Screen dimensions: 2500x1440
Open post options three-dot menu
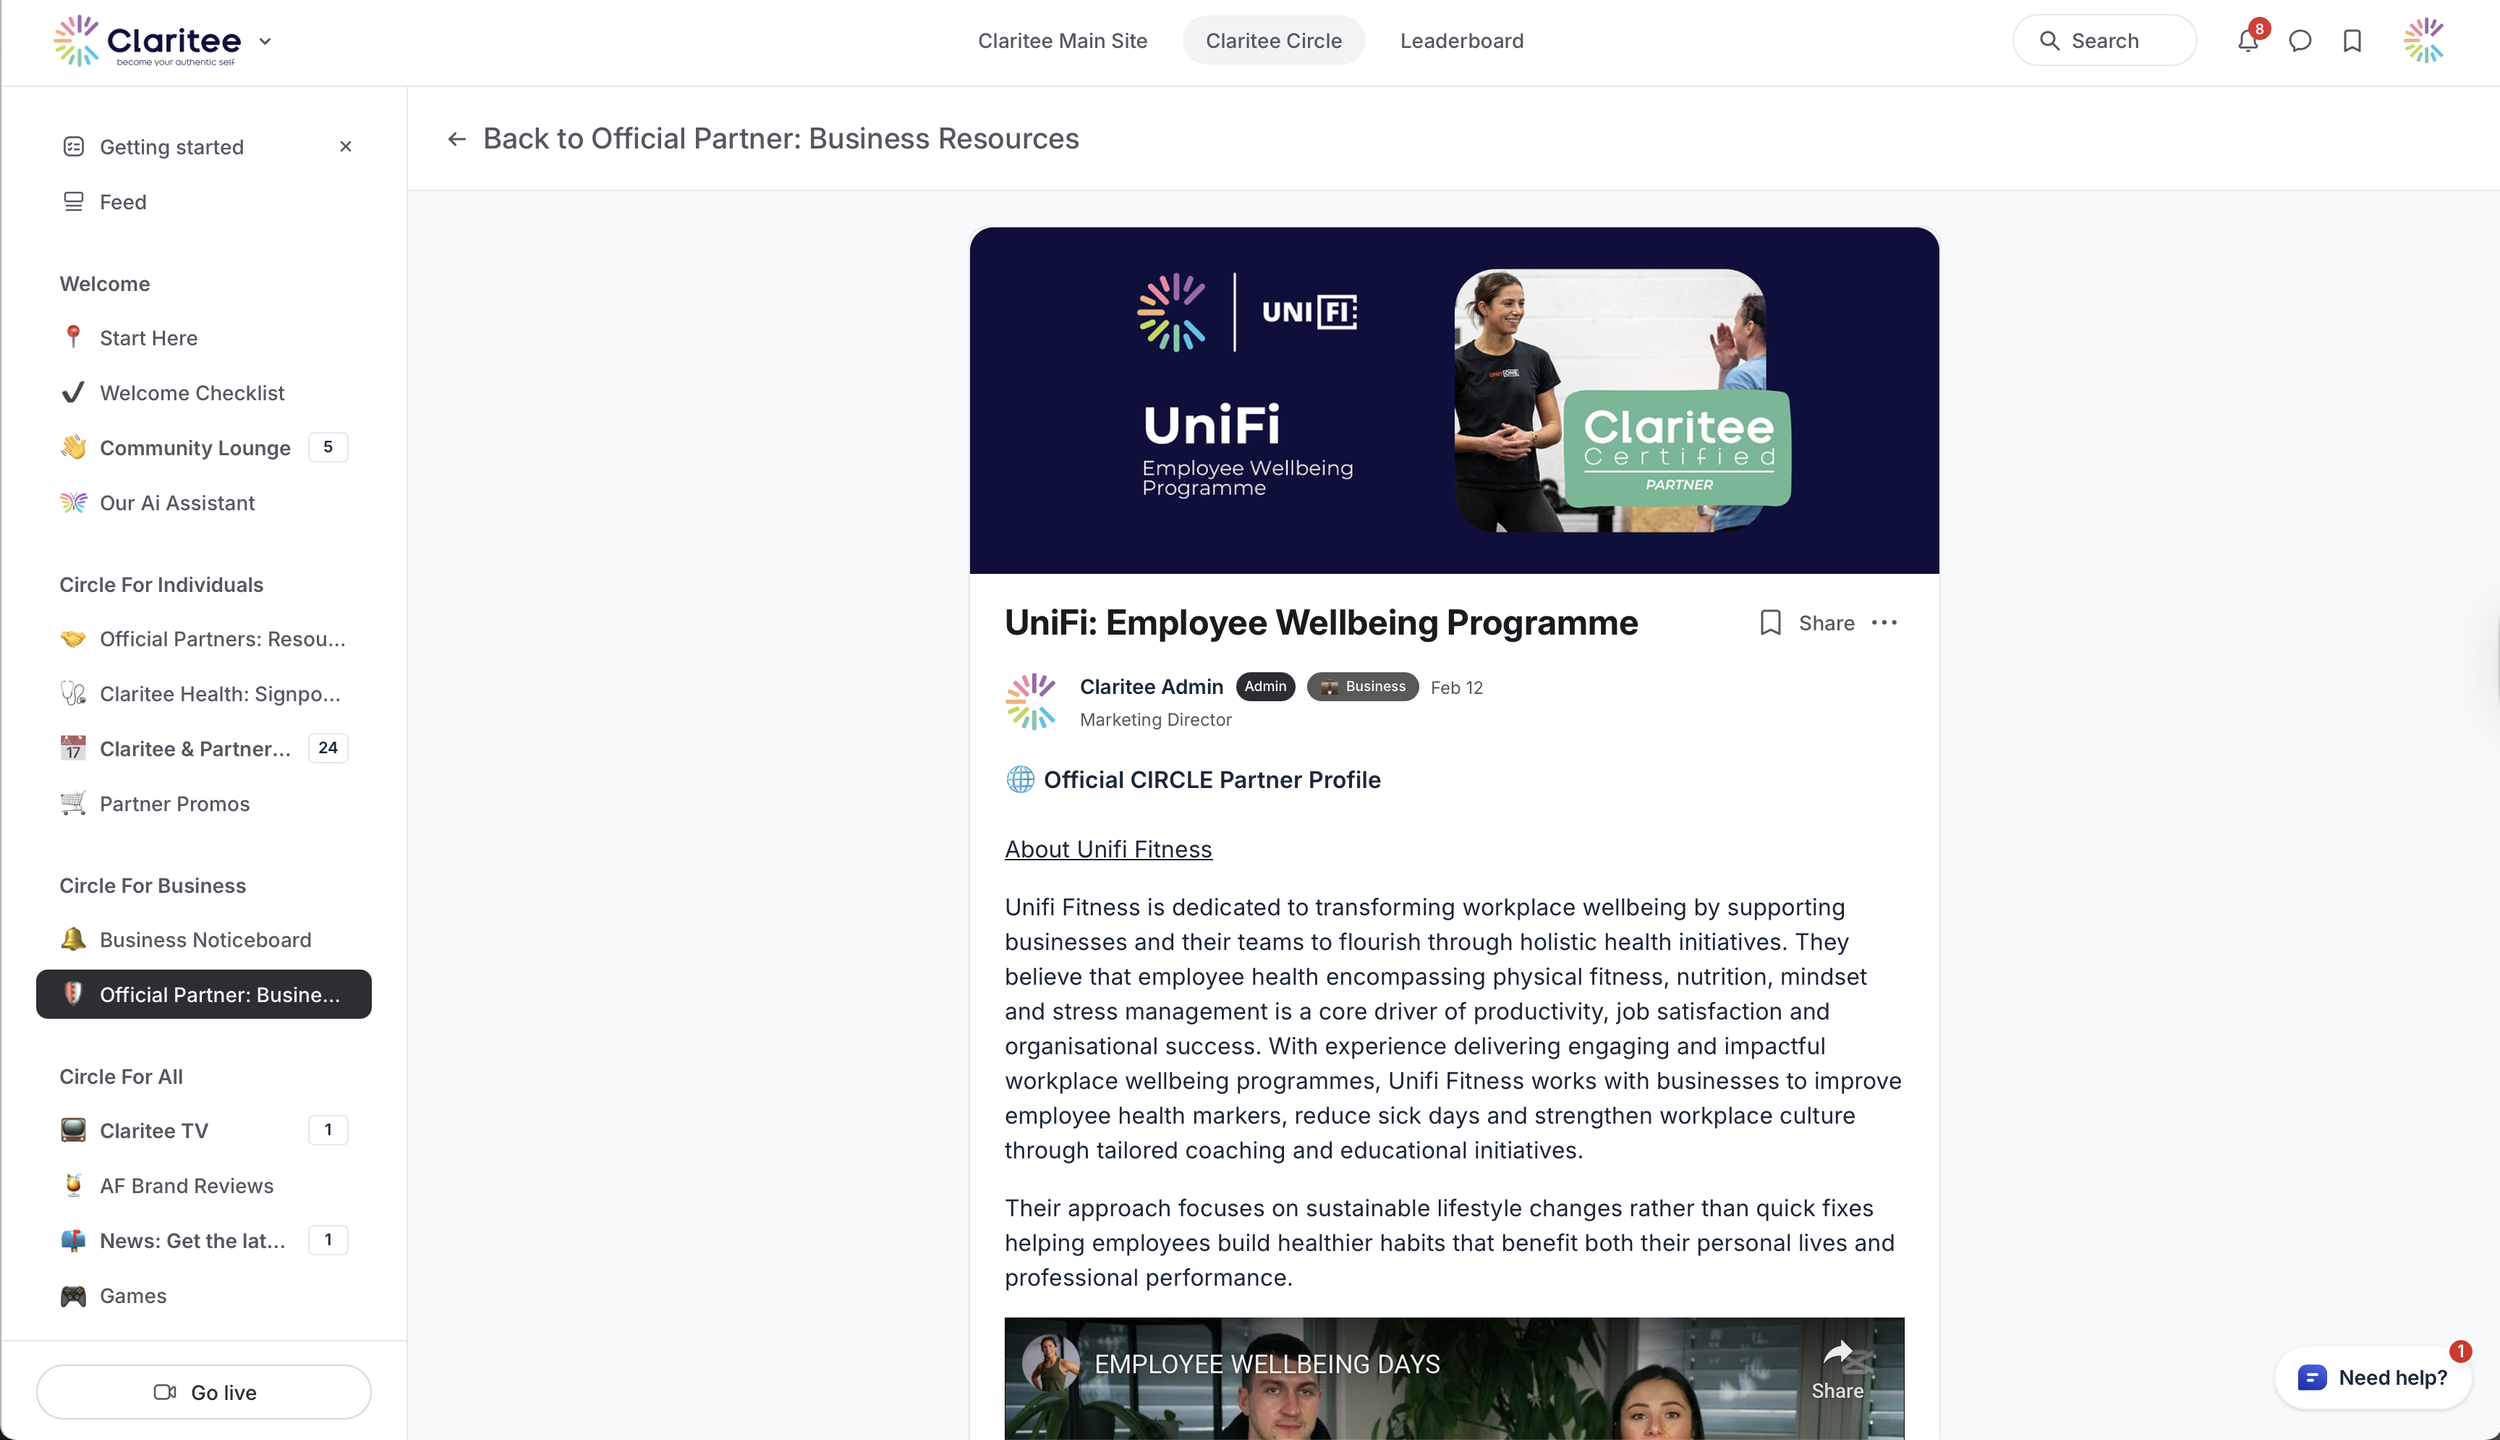[1884, 623]
